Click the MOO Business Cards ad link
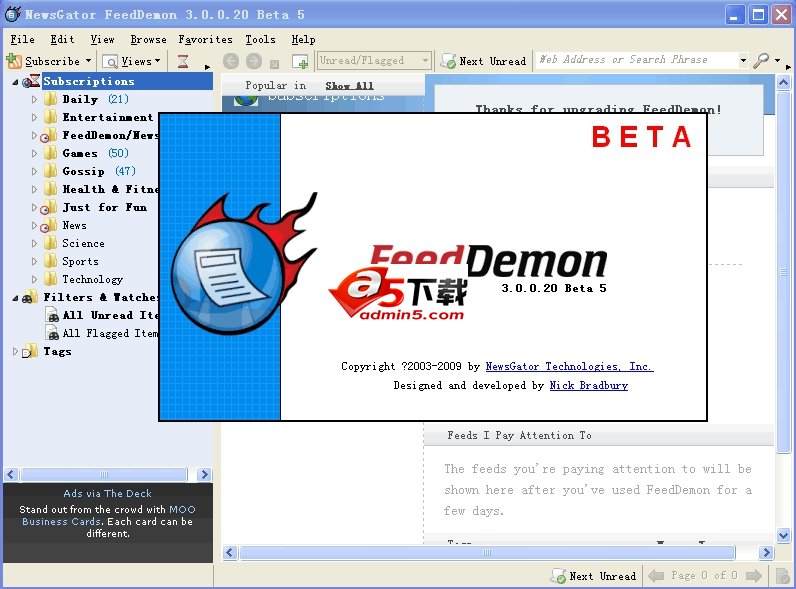 coord(108,515)
